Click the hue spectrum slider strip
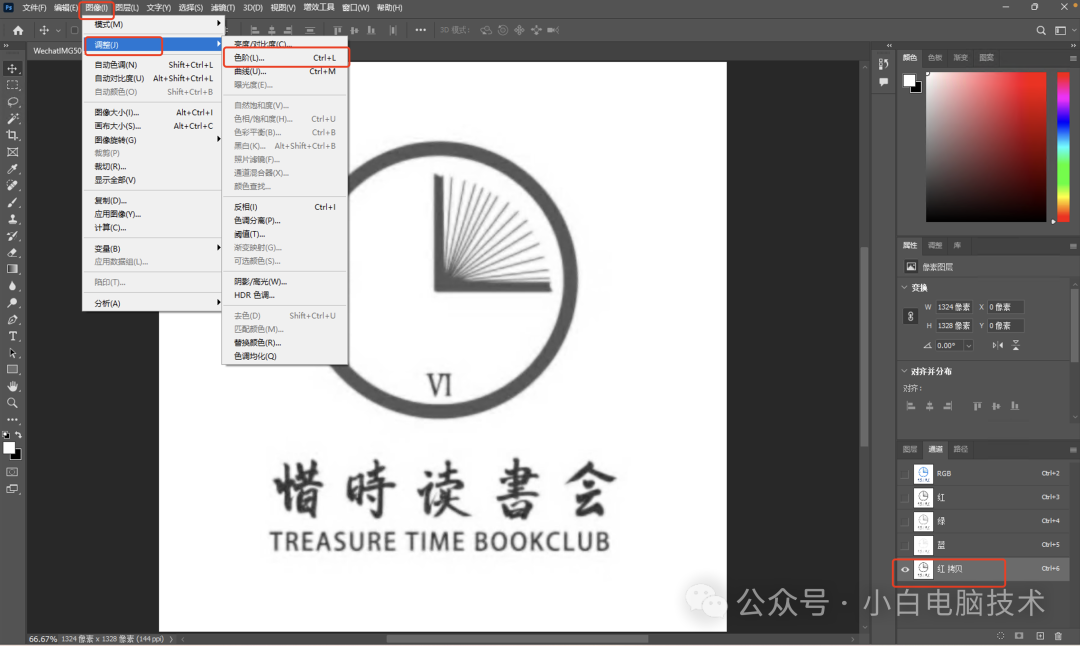This screenshot has height=646, width=1080. (x=1063, y=147)
